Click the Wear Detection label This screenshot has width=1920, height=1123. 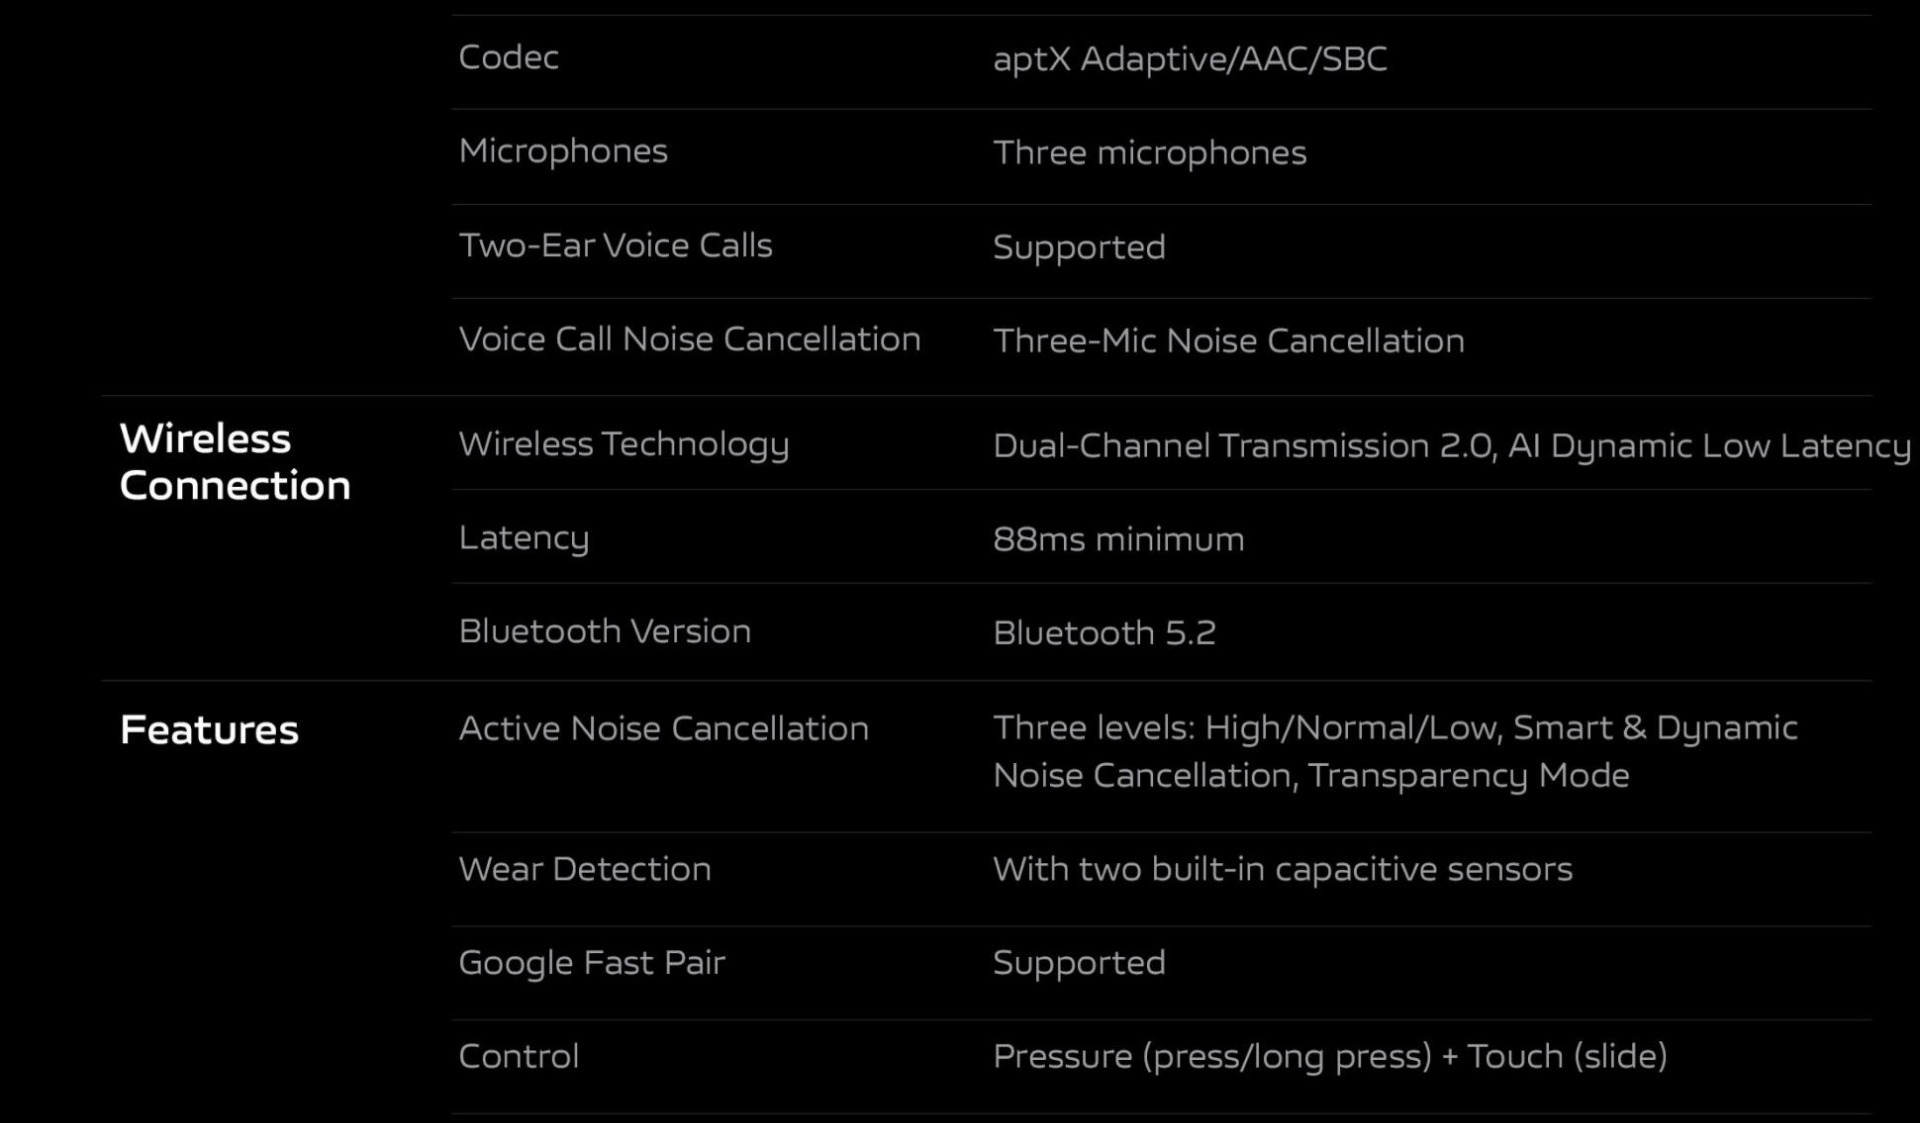(585, 869)
